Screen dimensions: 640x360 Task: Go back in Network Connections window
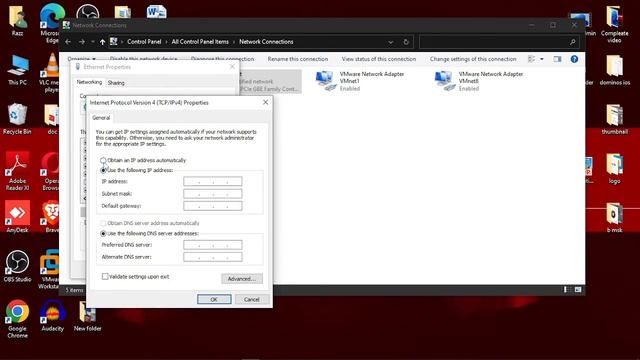point(68,42)
